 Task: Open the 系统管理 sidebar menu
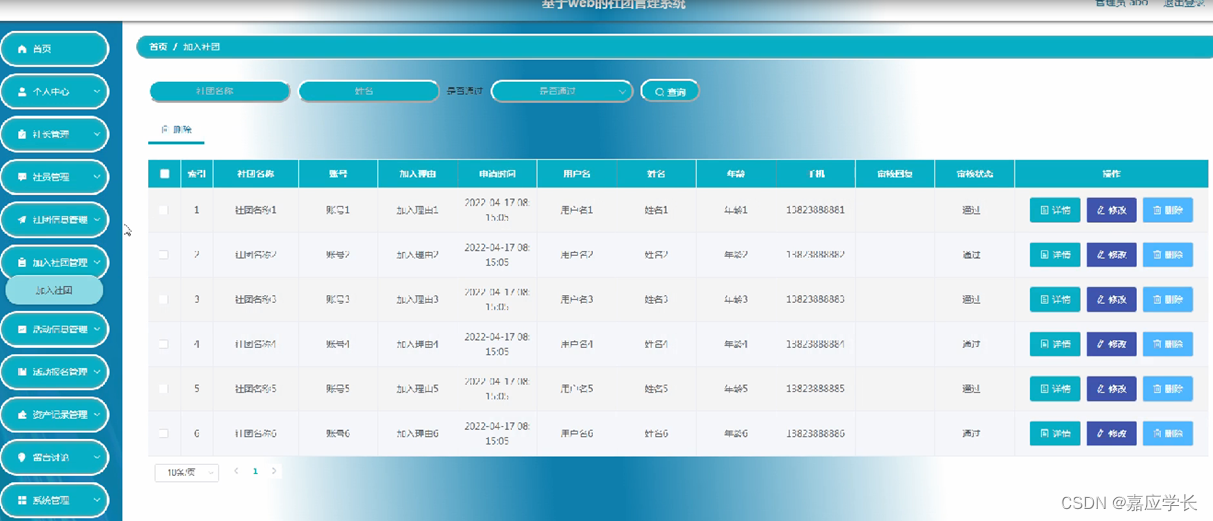pyautogui.click(x=54, y=500)
